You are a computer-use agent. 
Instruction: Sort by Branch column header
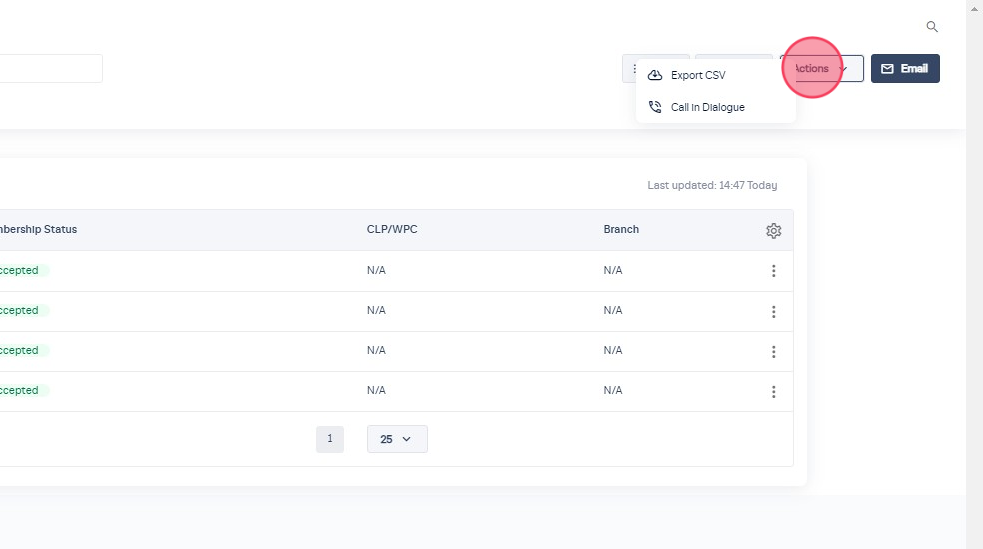(621, 230)
